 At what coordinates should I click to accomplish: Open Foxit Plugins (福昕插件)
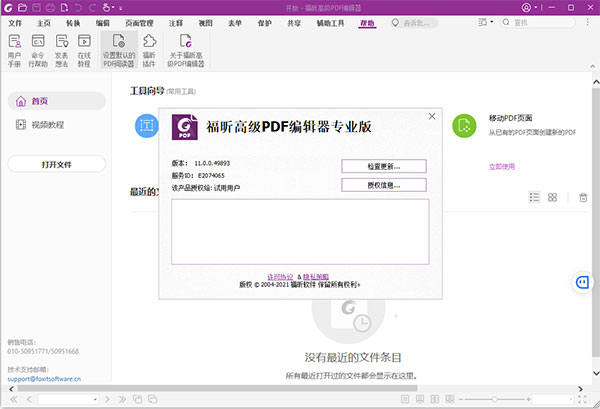(149, 51)
